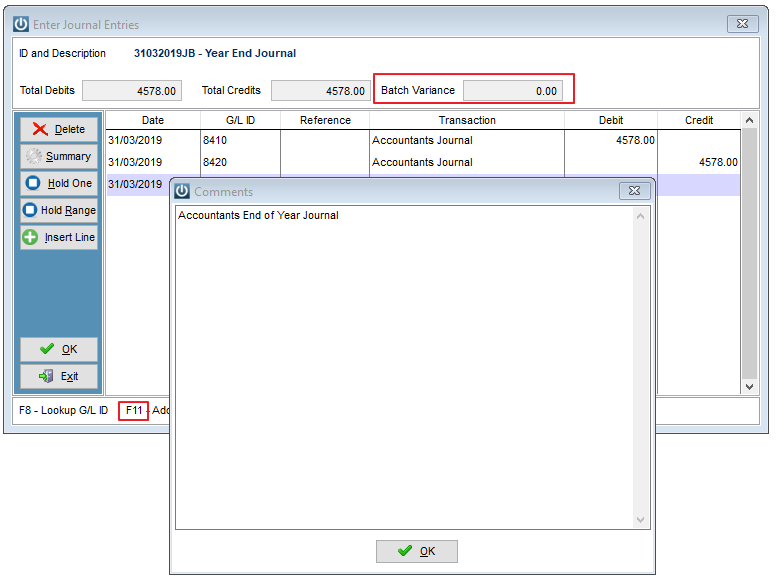Click the 4578.00 debit cell for 8410

611,140
